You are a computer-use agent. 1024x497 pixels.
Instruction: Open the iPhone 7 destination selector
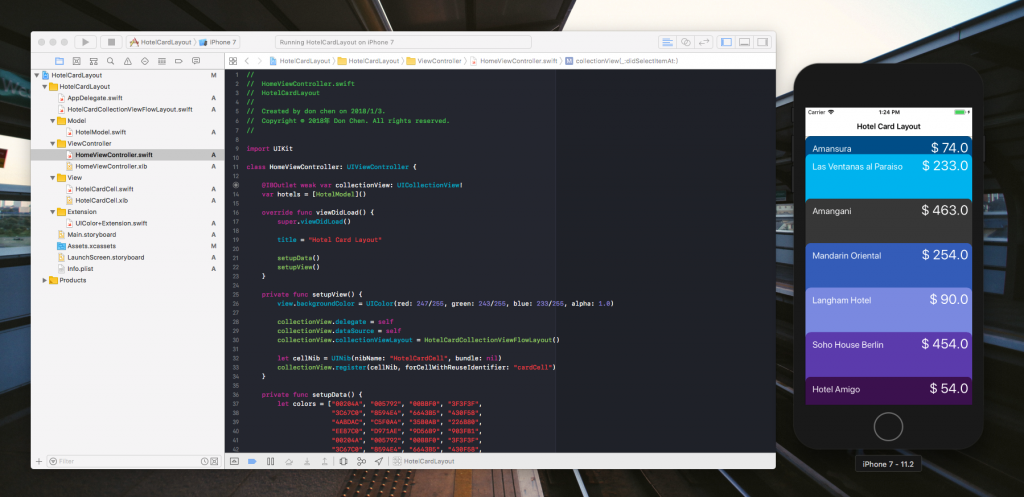(x=219, y=42)
